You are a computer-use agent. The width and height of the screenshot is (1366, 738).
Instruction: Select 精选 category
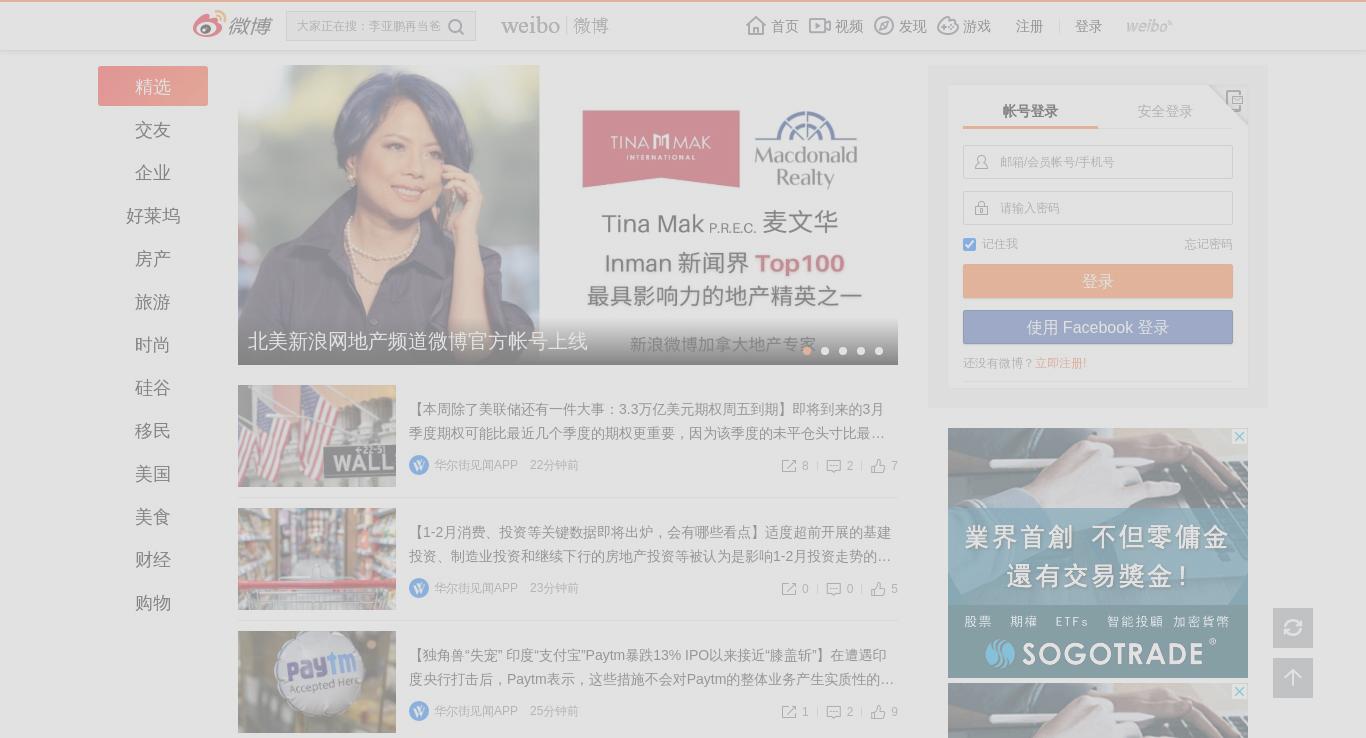tap(153, 86)
